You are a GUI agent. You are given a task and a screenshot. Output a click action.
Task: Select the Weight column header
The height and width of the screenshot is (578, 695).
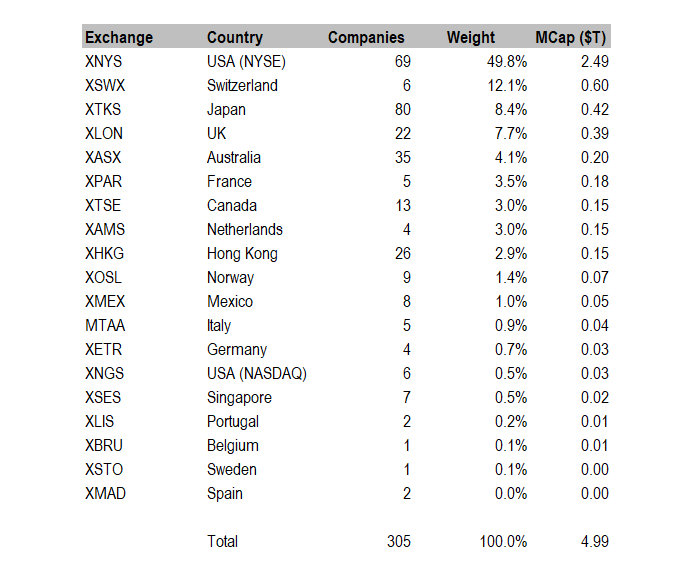pyautogui.click(x=471, y=38)
